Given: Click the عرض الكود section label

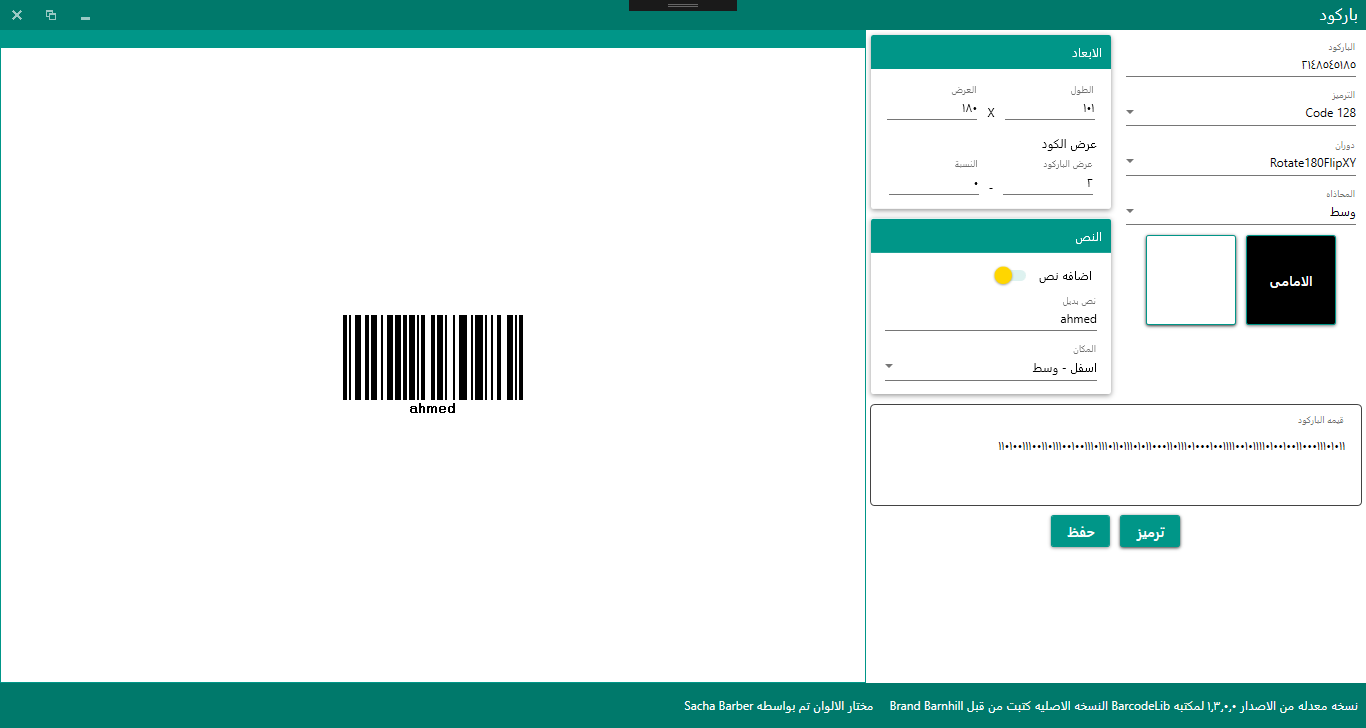Looking at the screenshot, I should click(1069, 144).
